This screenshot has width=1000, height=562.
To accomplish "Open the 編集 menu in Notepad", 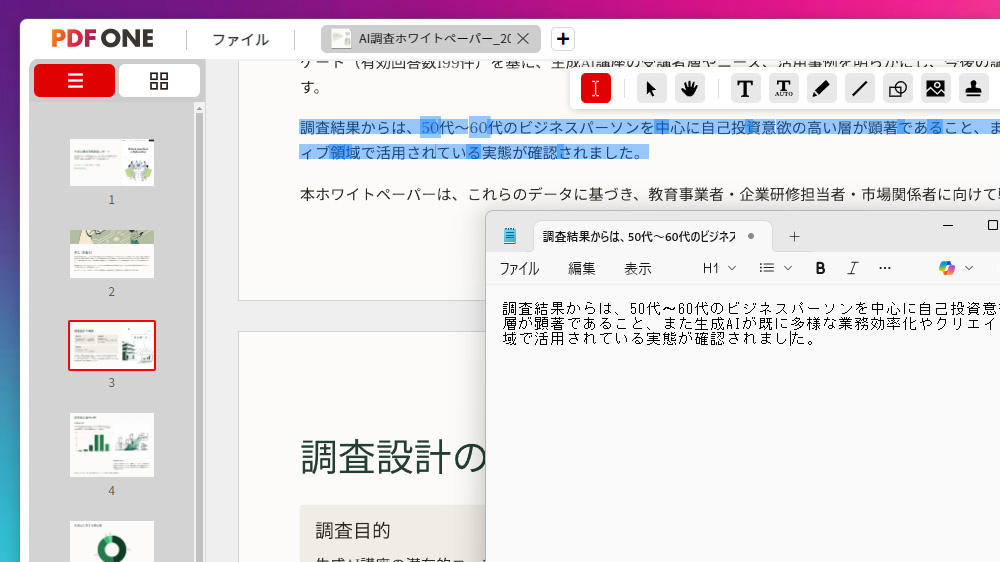I will [x=581, y=268].
